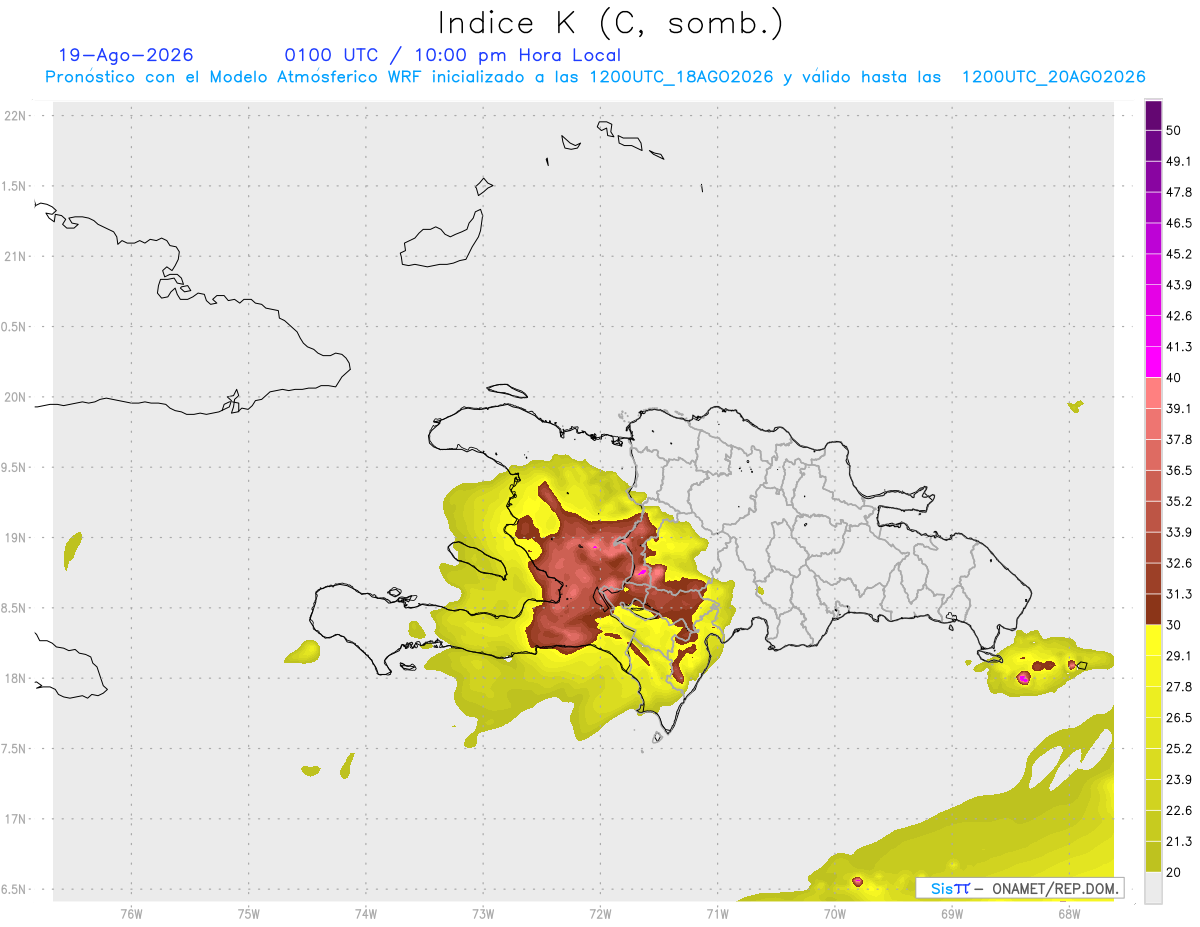The image size is (1200, 927).
Task: Click the colorbar value label "33.9"
Action: [x=1179, y=532]
